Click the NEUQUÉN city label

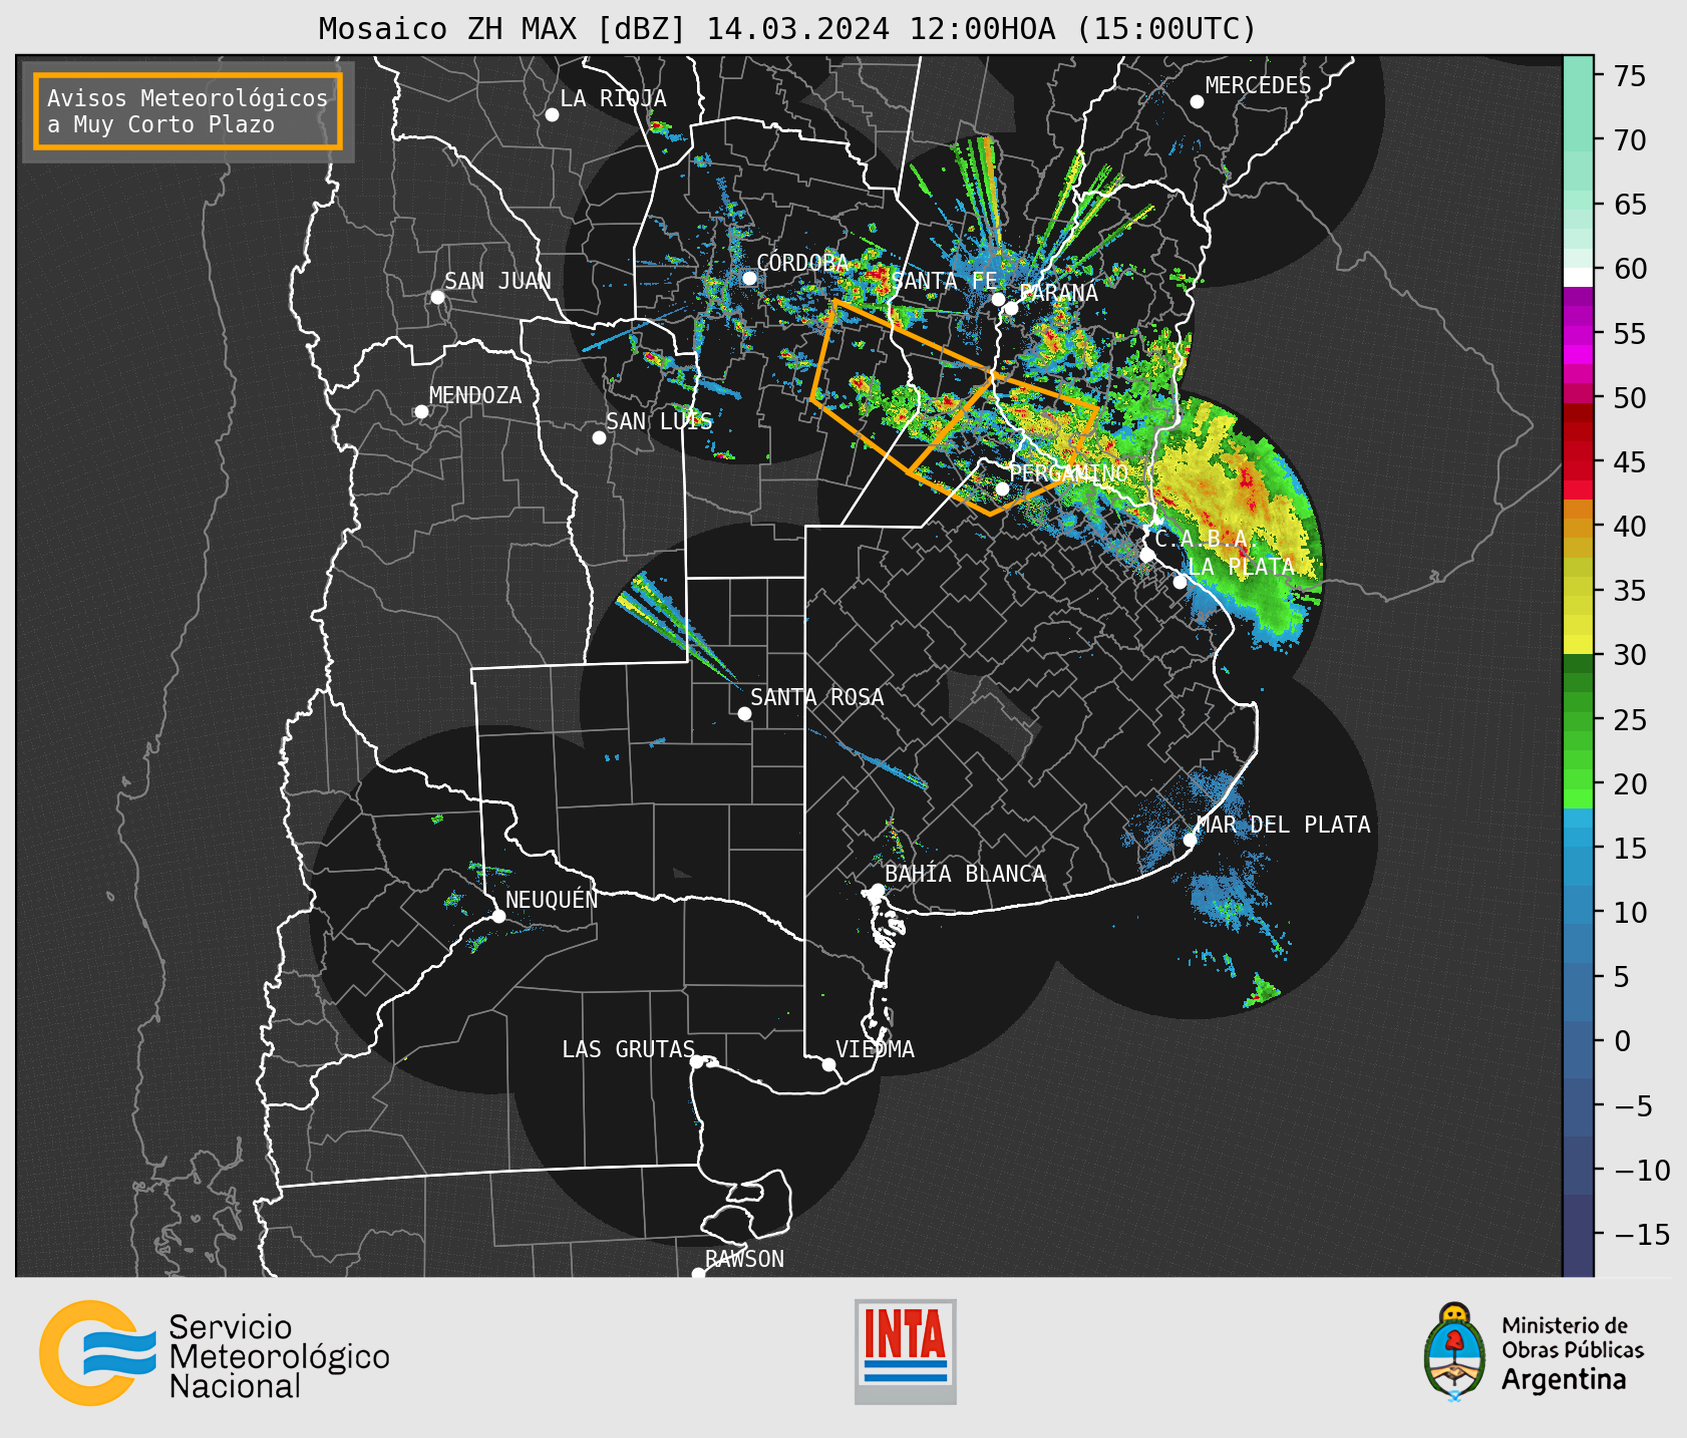pos(552,899)
